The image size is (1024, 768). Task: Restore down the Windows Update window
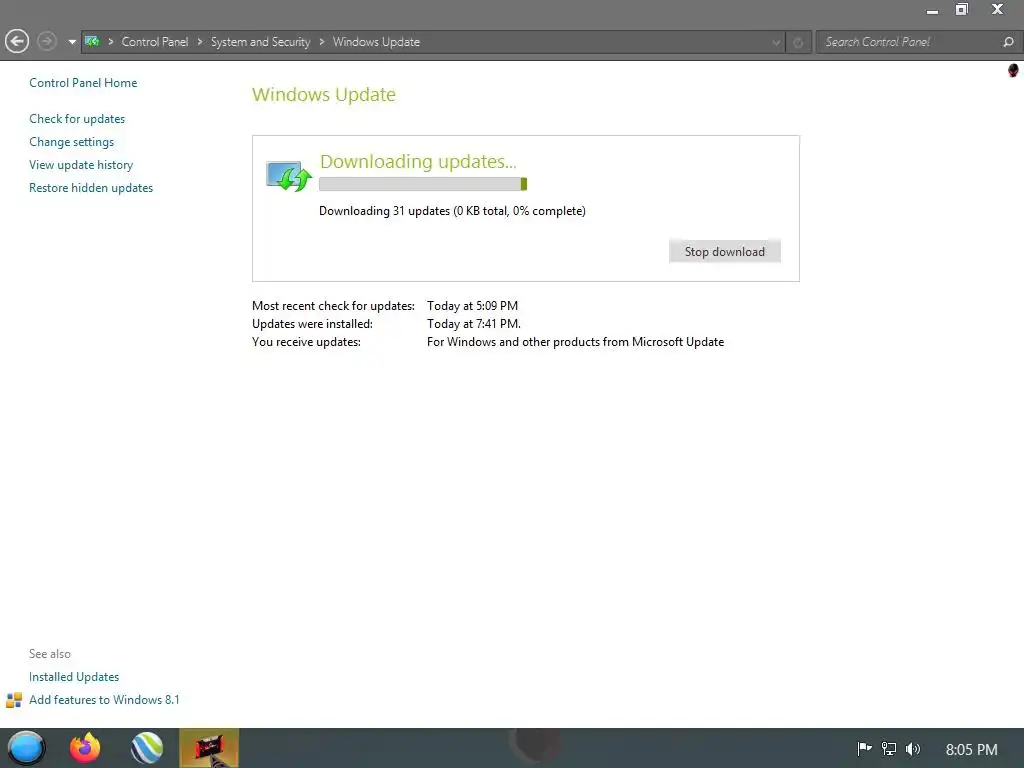click(961, 9)
